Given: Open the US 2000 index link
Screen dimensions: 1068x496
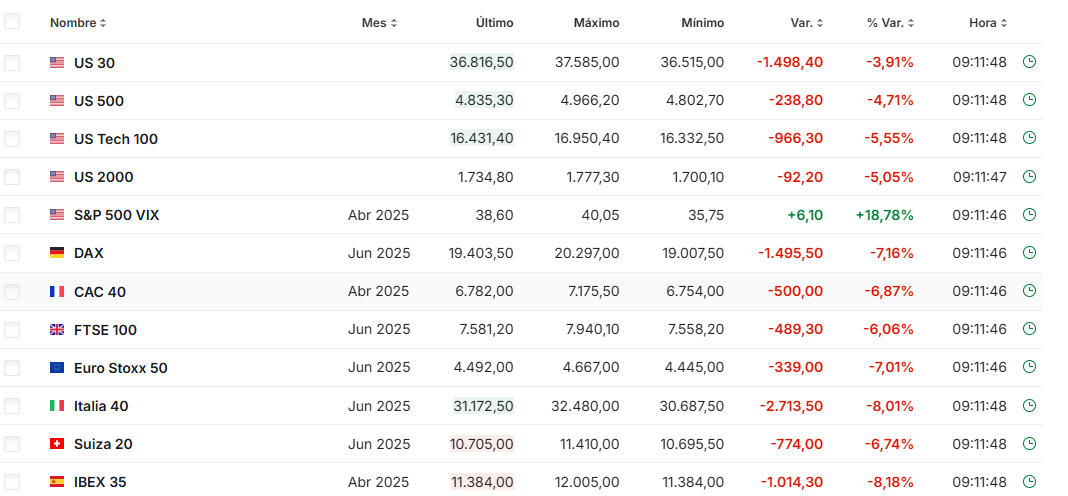Looking at the screenshot, I should [x=104, y=177].
